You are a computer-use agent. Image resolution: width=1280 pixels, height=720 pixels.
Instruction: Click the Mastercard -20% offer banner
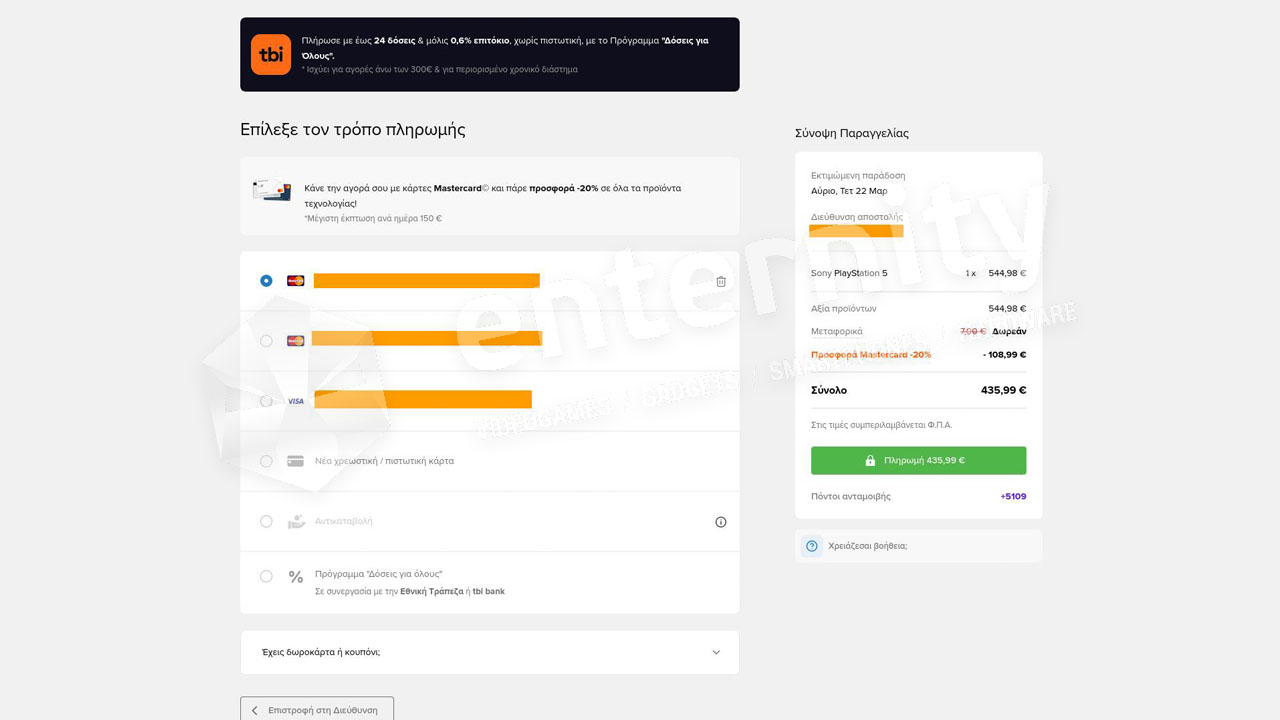pyautogui.click(x=490, y=196)
